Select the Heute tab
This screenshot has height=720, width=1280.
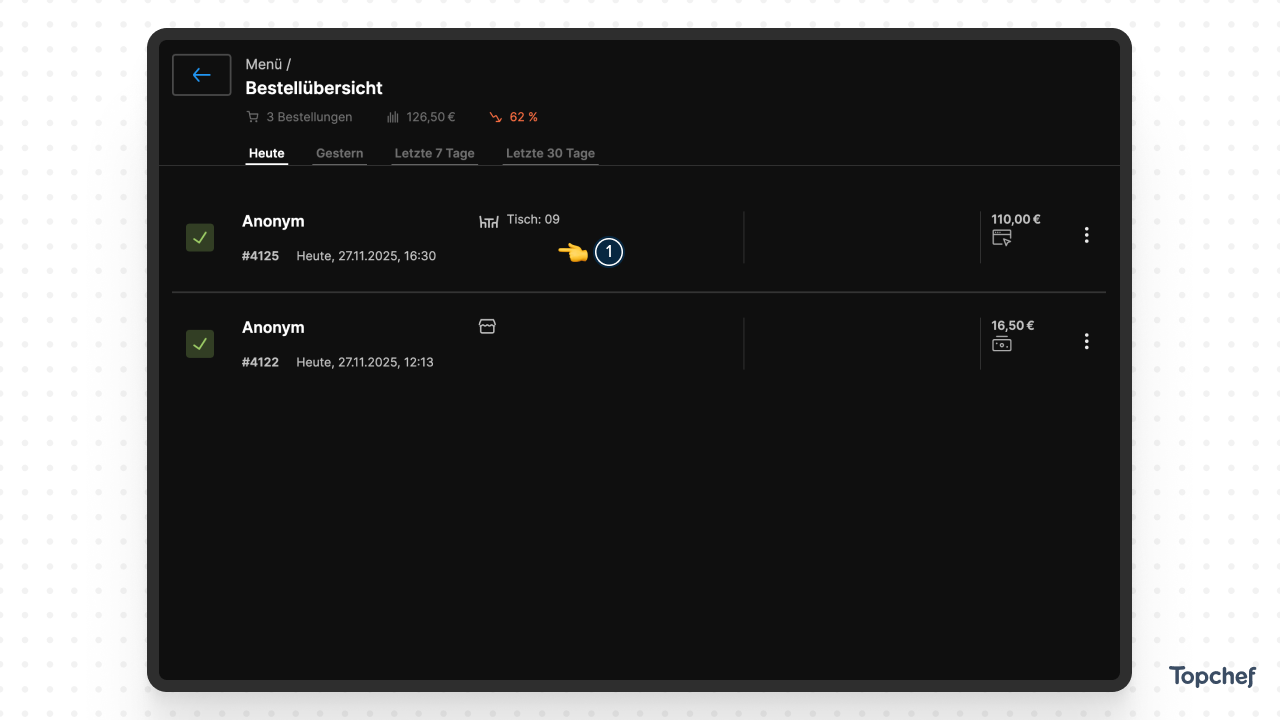(x=267, y=153)
